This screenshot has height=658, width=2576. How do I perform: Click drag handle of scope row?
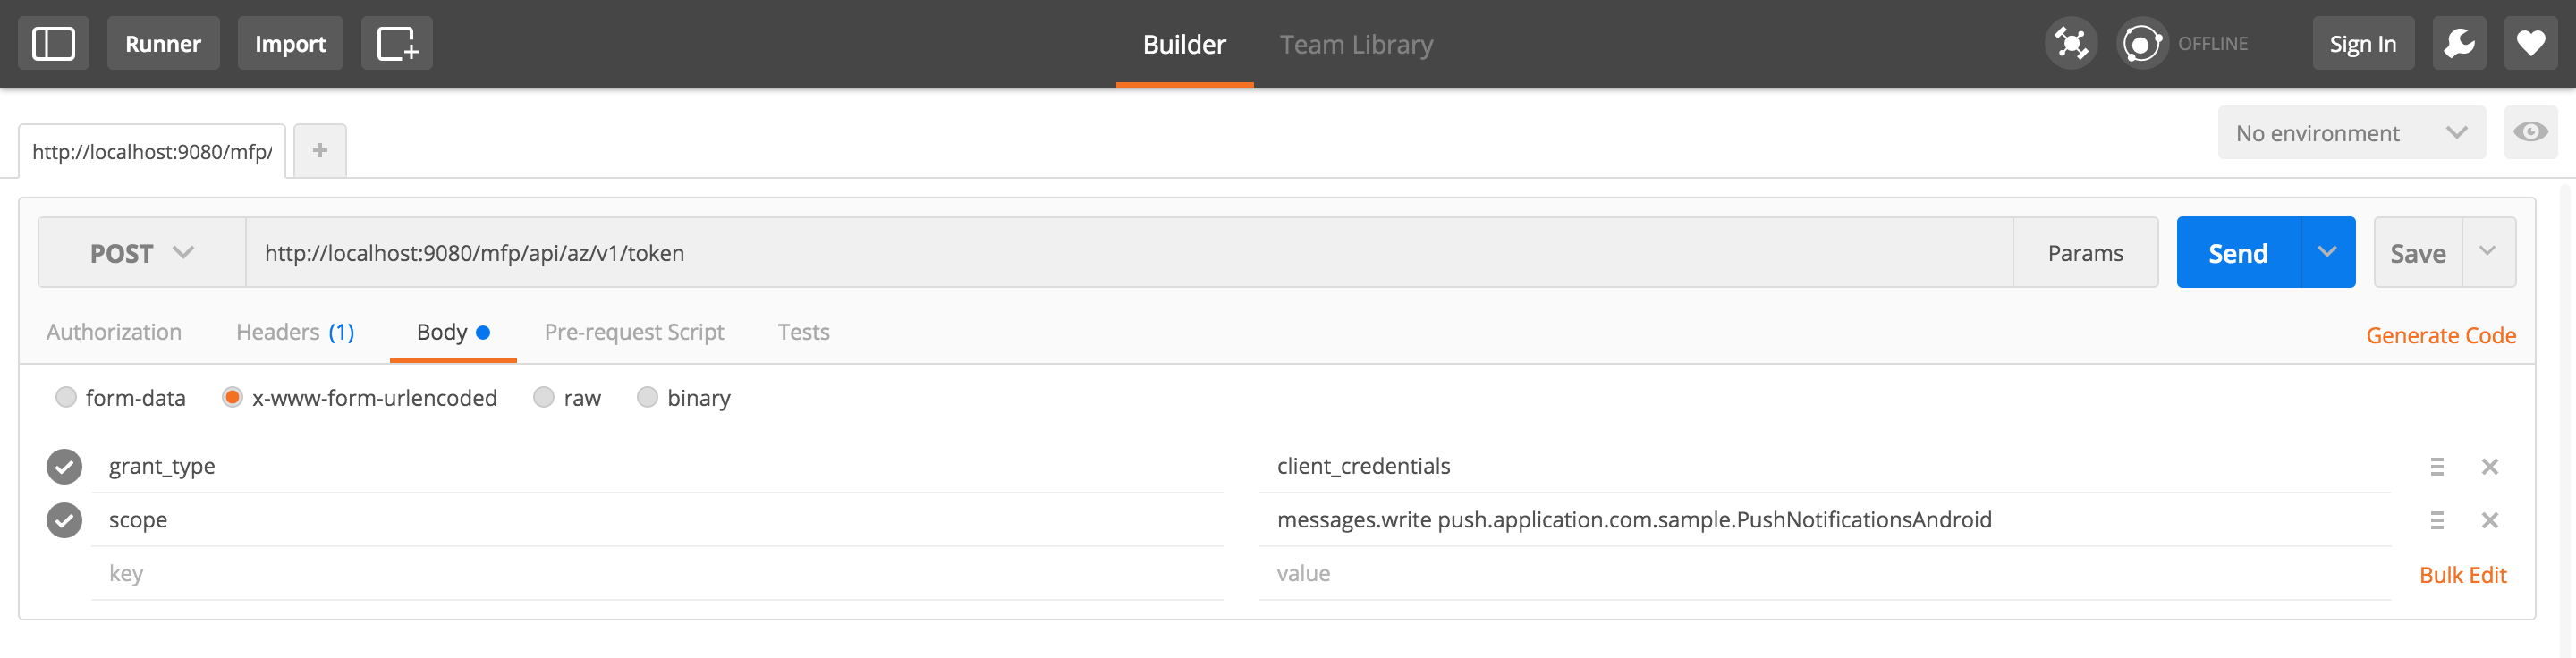(2436, 520)
